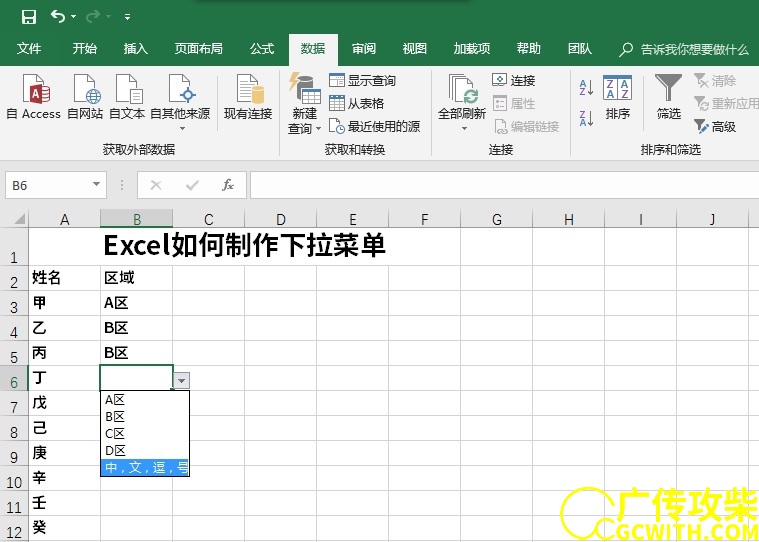Click the 从表格 button

[356, 103]
